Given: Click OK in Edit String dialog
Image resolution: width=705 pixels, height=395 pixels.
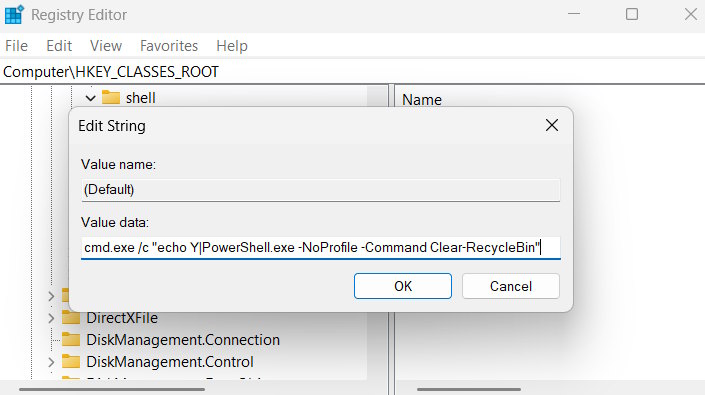Looking at the screenshot, I should pos(403,286).
